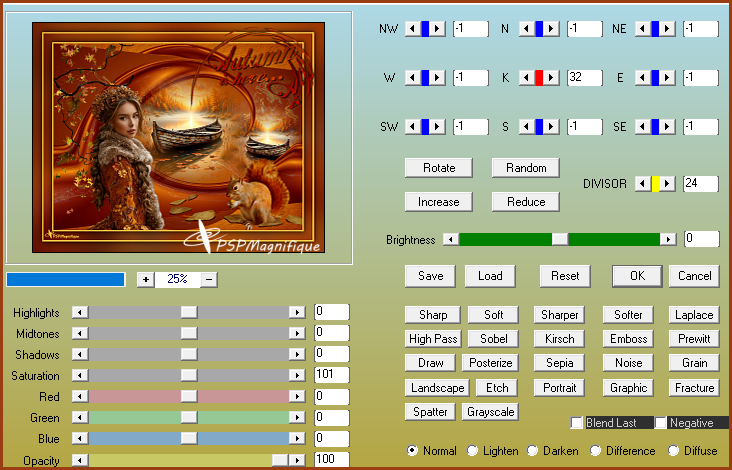
Task: Decrease the NW value with left arrow
Action: pyautogui.click(x=412, y=29)
